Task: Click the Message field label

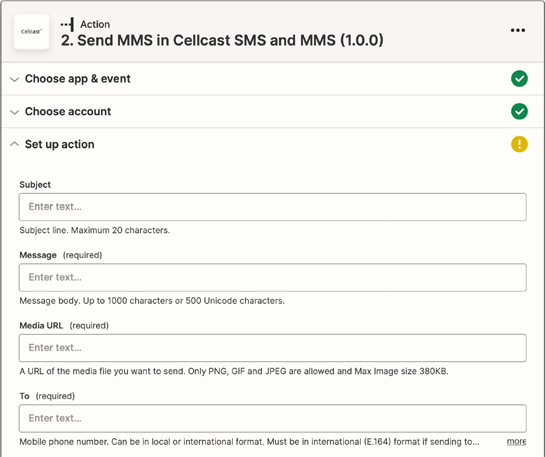Action: click(x=38, y=255)
